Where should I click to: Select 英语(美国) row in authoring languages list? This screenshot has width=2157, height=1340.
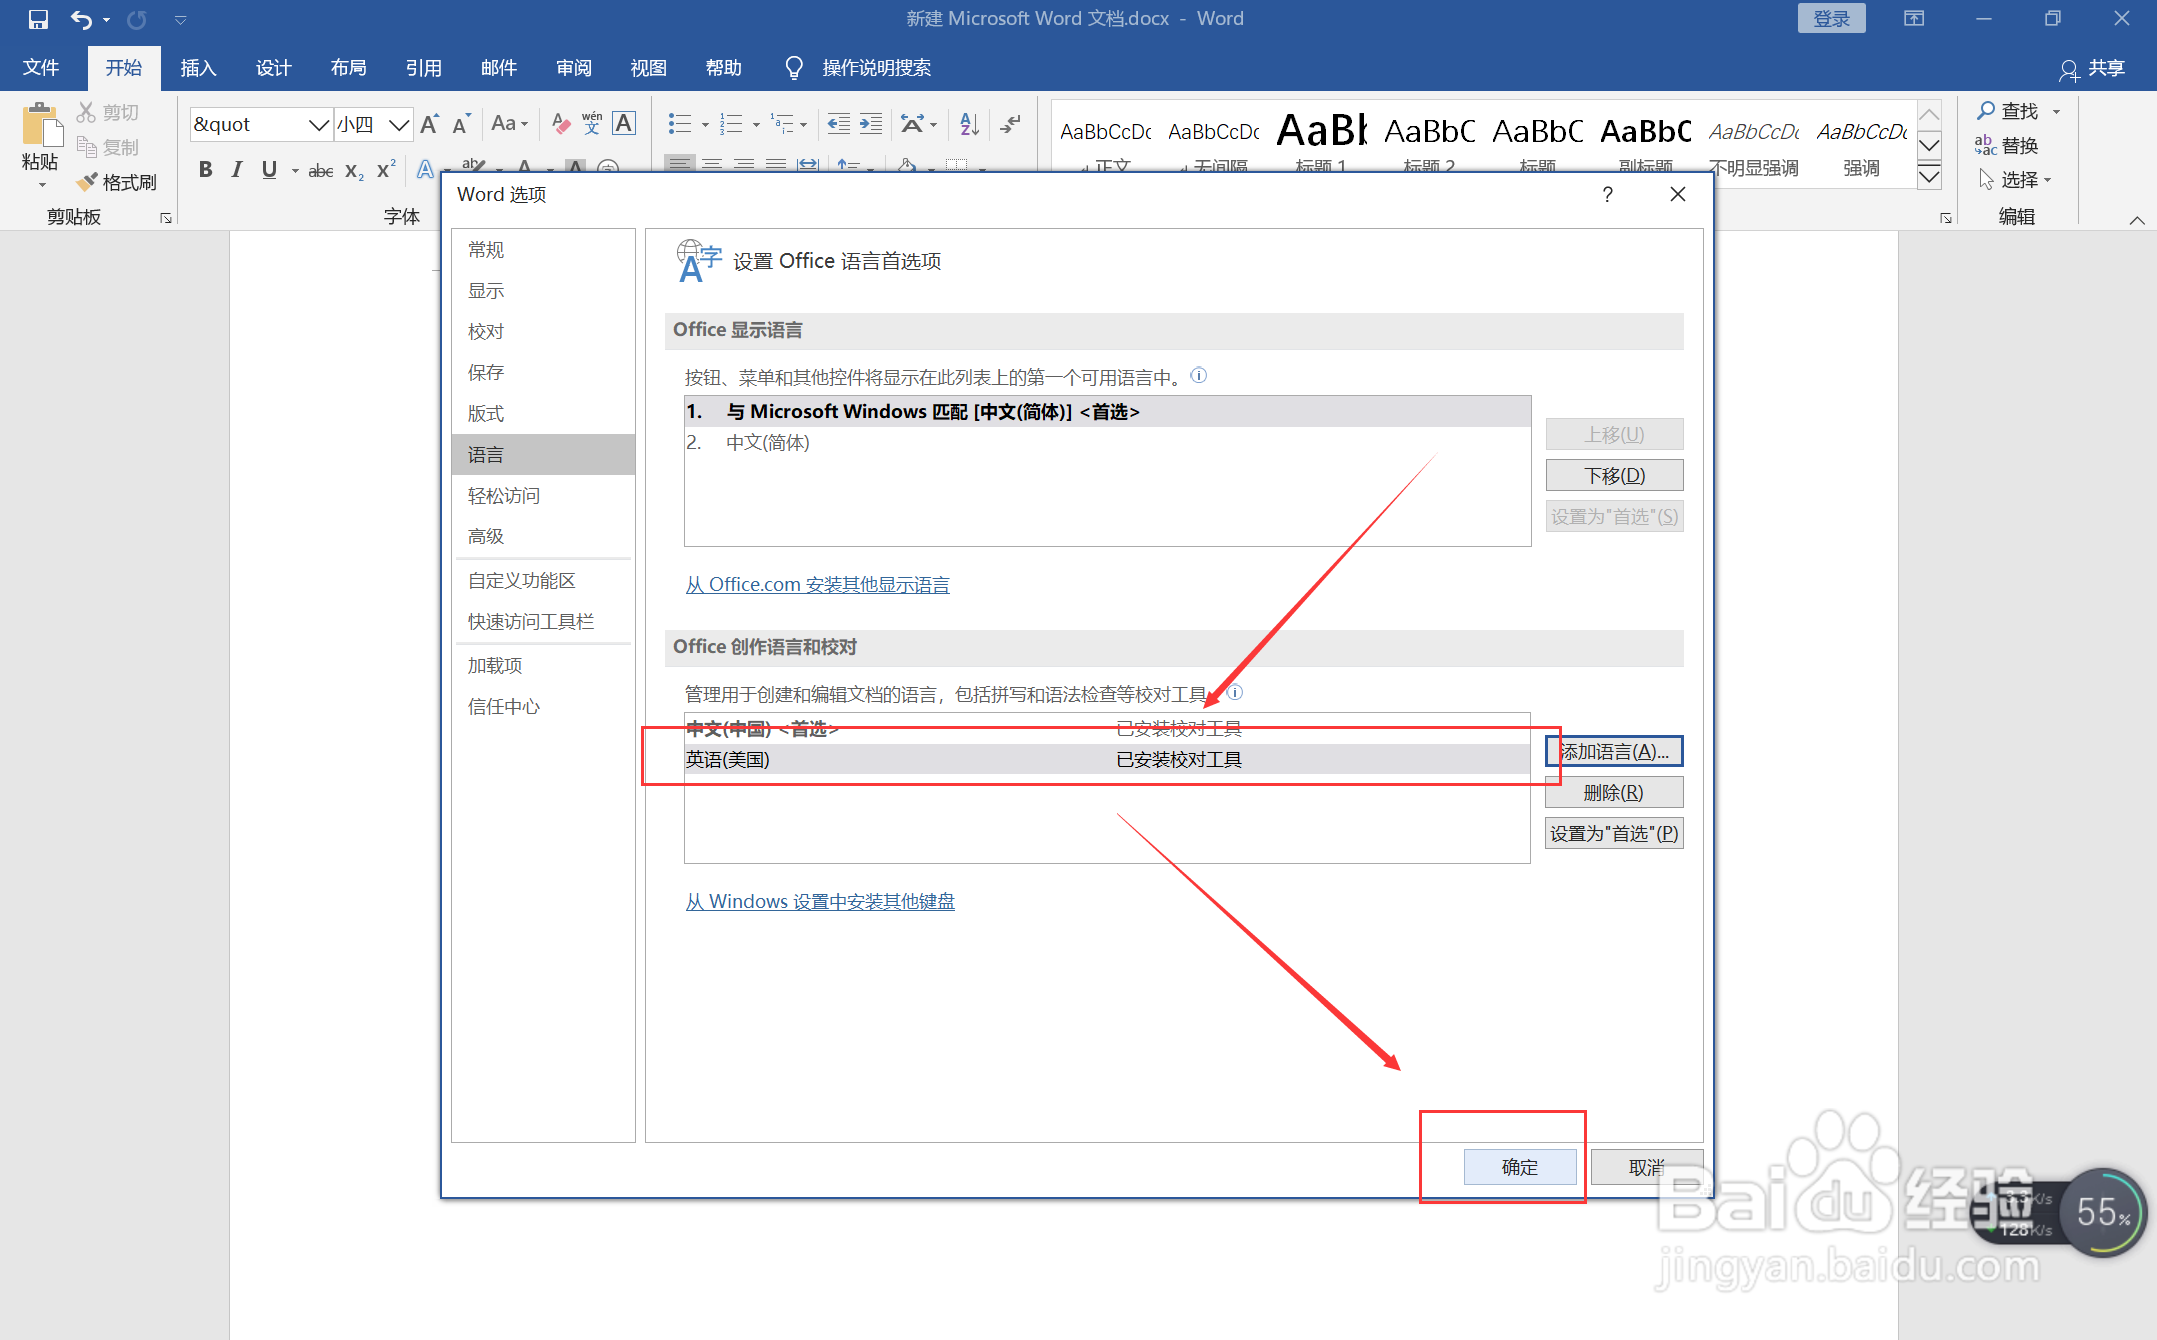click(x=1107, y=759)
